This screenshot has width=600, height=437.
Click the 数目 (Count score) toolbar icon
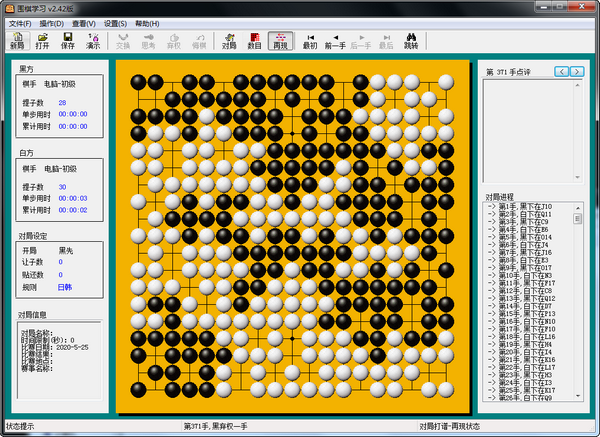254,41
